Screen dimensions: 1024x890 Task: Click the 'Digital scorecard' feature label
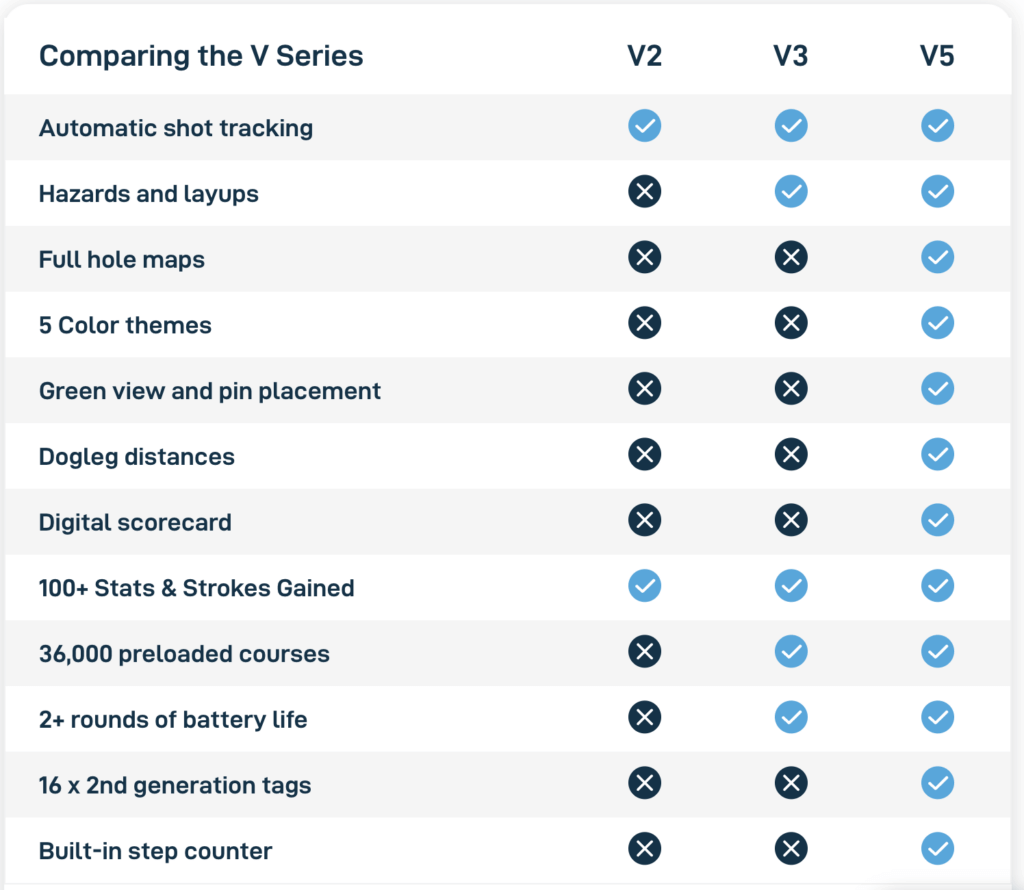pos(135,522)
